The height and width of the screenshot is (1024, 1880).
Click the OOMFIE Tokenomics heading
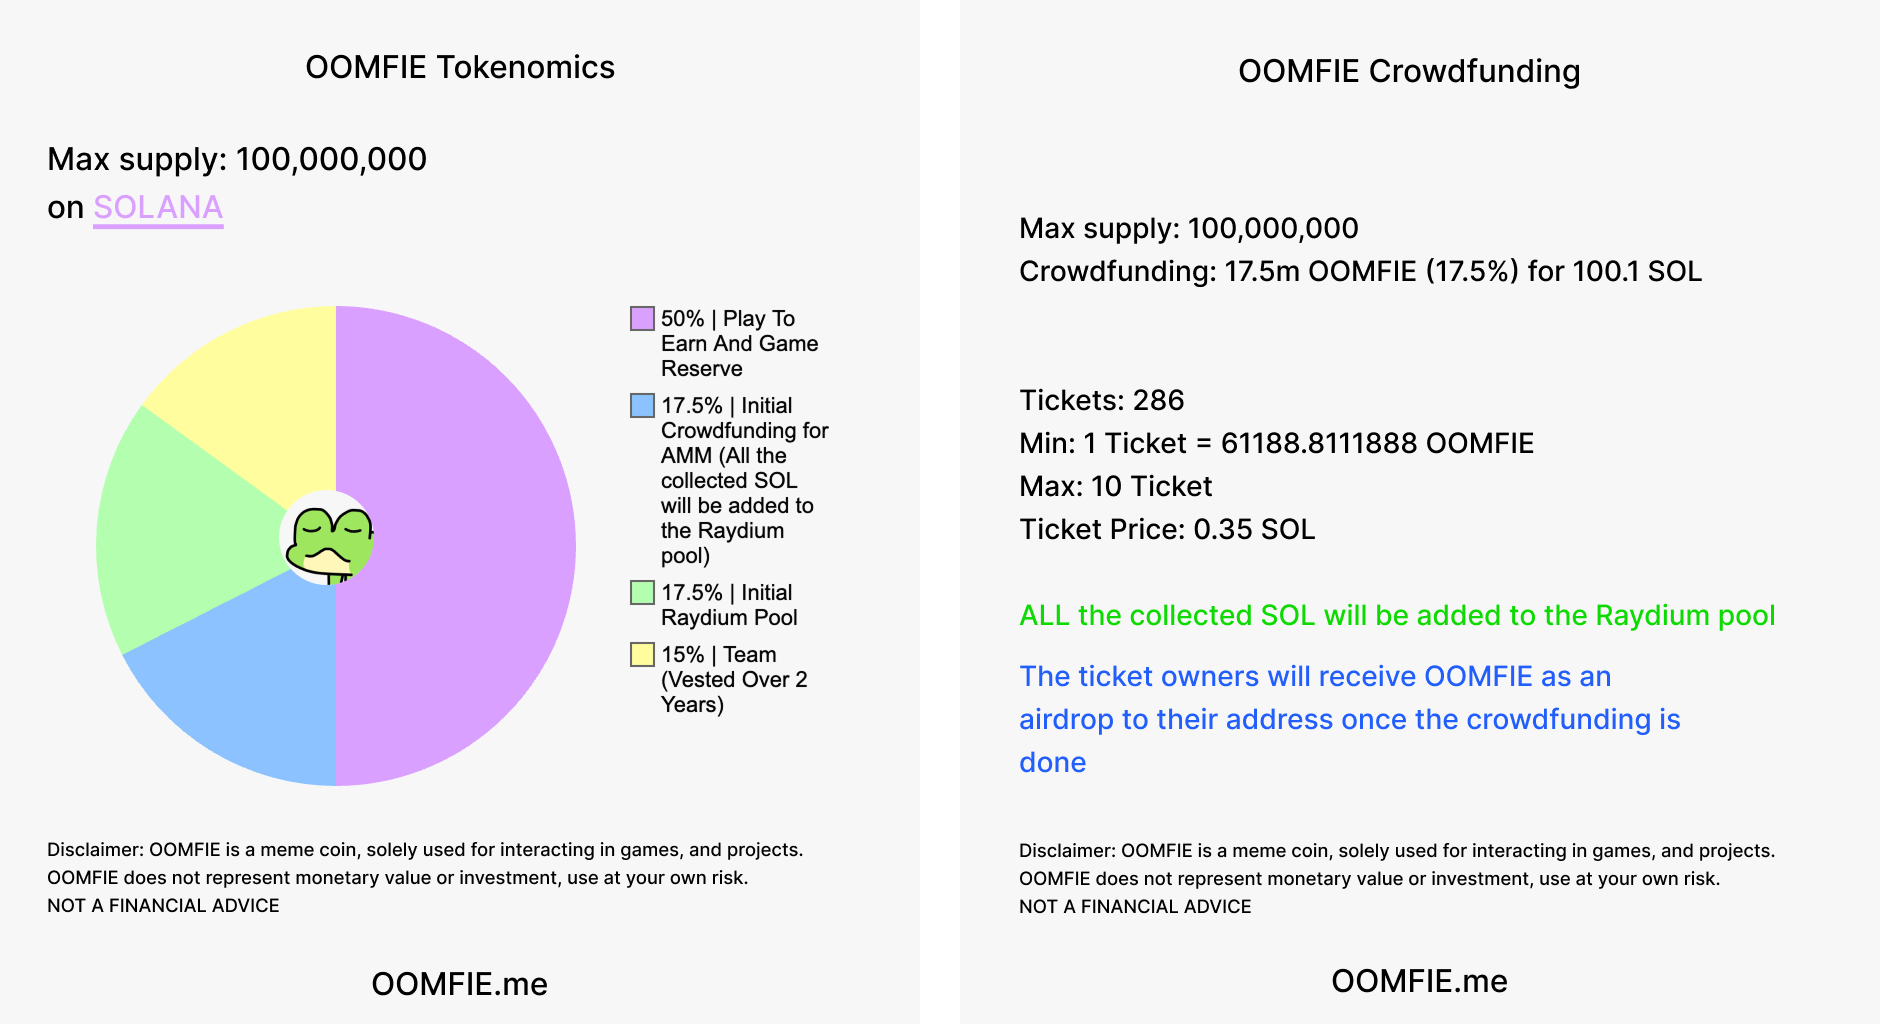click(460, 67)
